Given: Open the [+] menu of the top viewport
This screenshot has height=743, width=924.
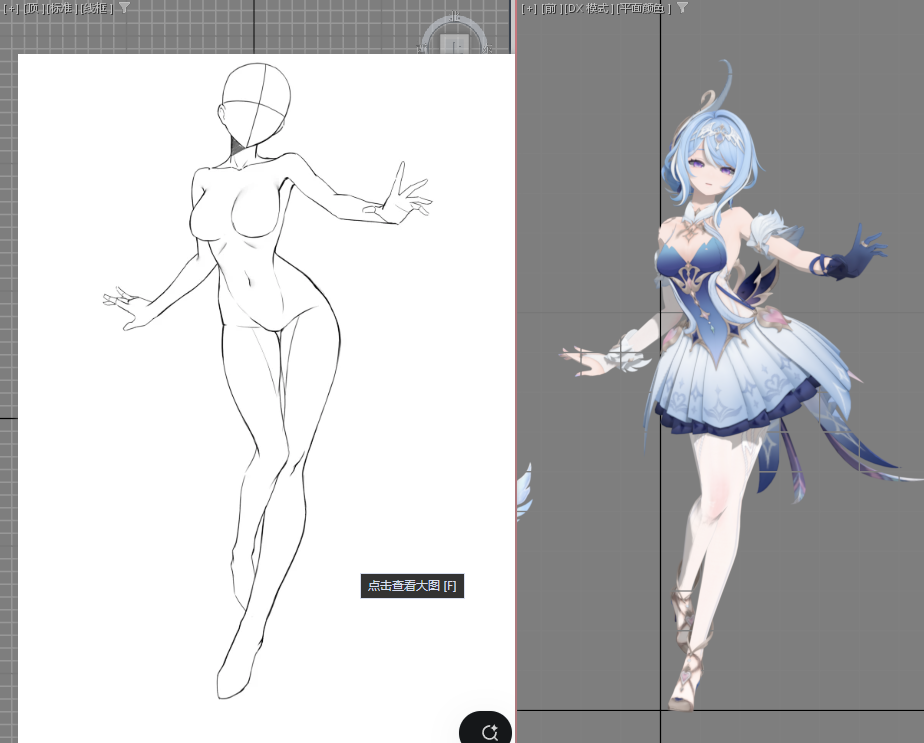Looking at the screenshot, I should [11, 8].
